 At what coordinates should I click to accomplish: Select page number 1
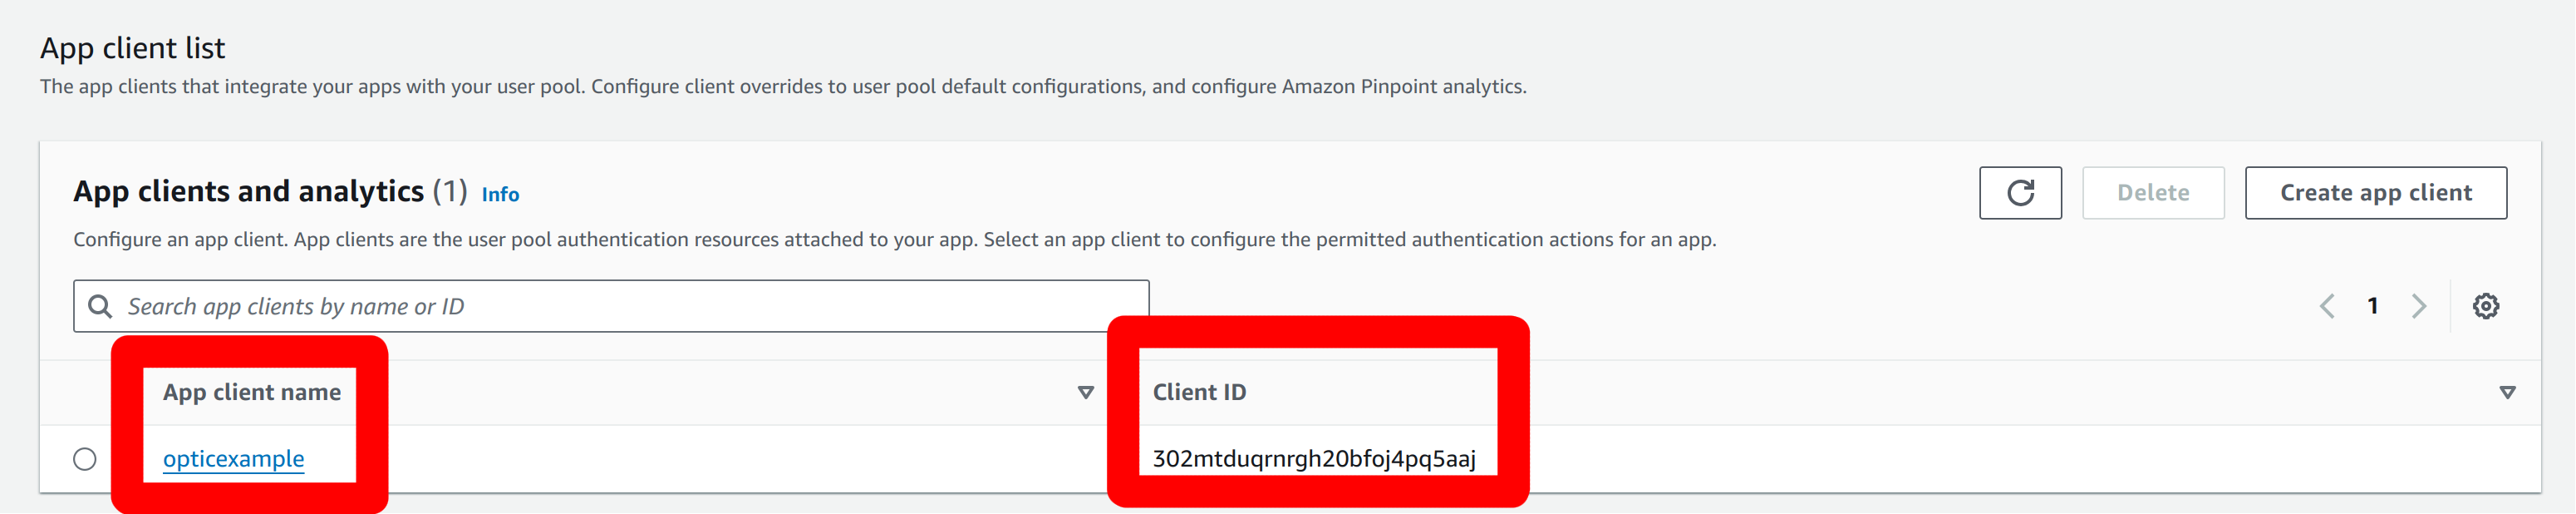coord(2372,306)
